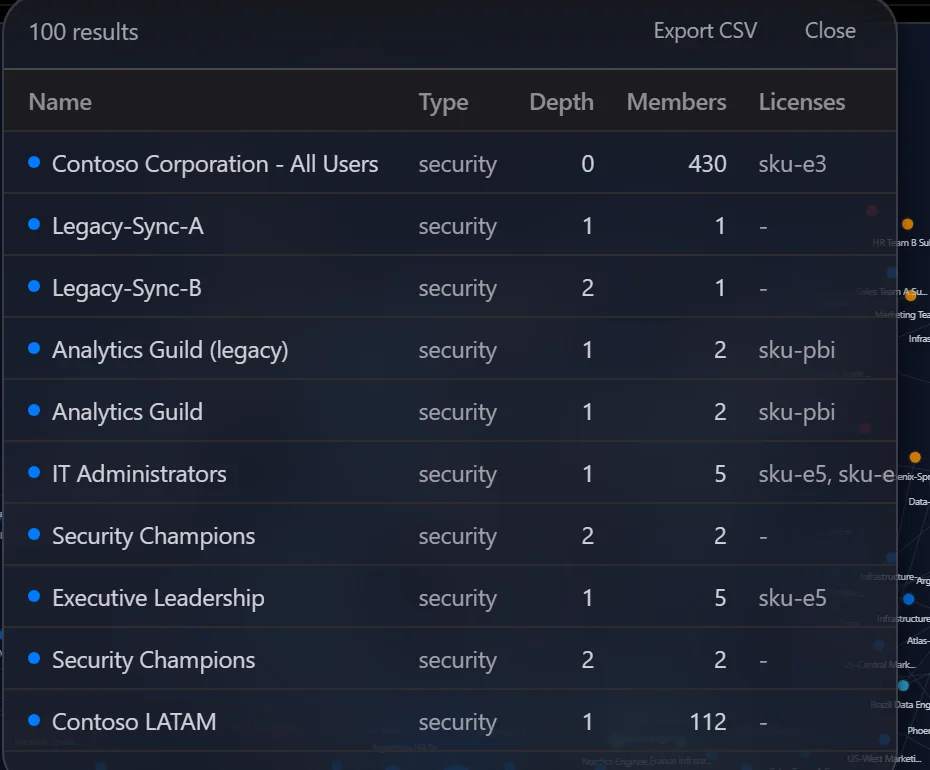The height and width of the screenshot is (770, 930).
Task: Click the sku-e5, sku-e license cell for IT Administrators
Action: tap(826, 474)
